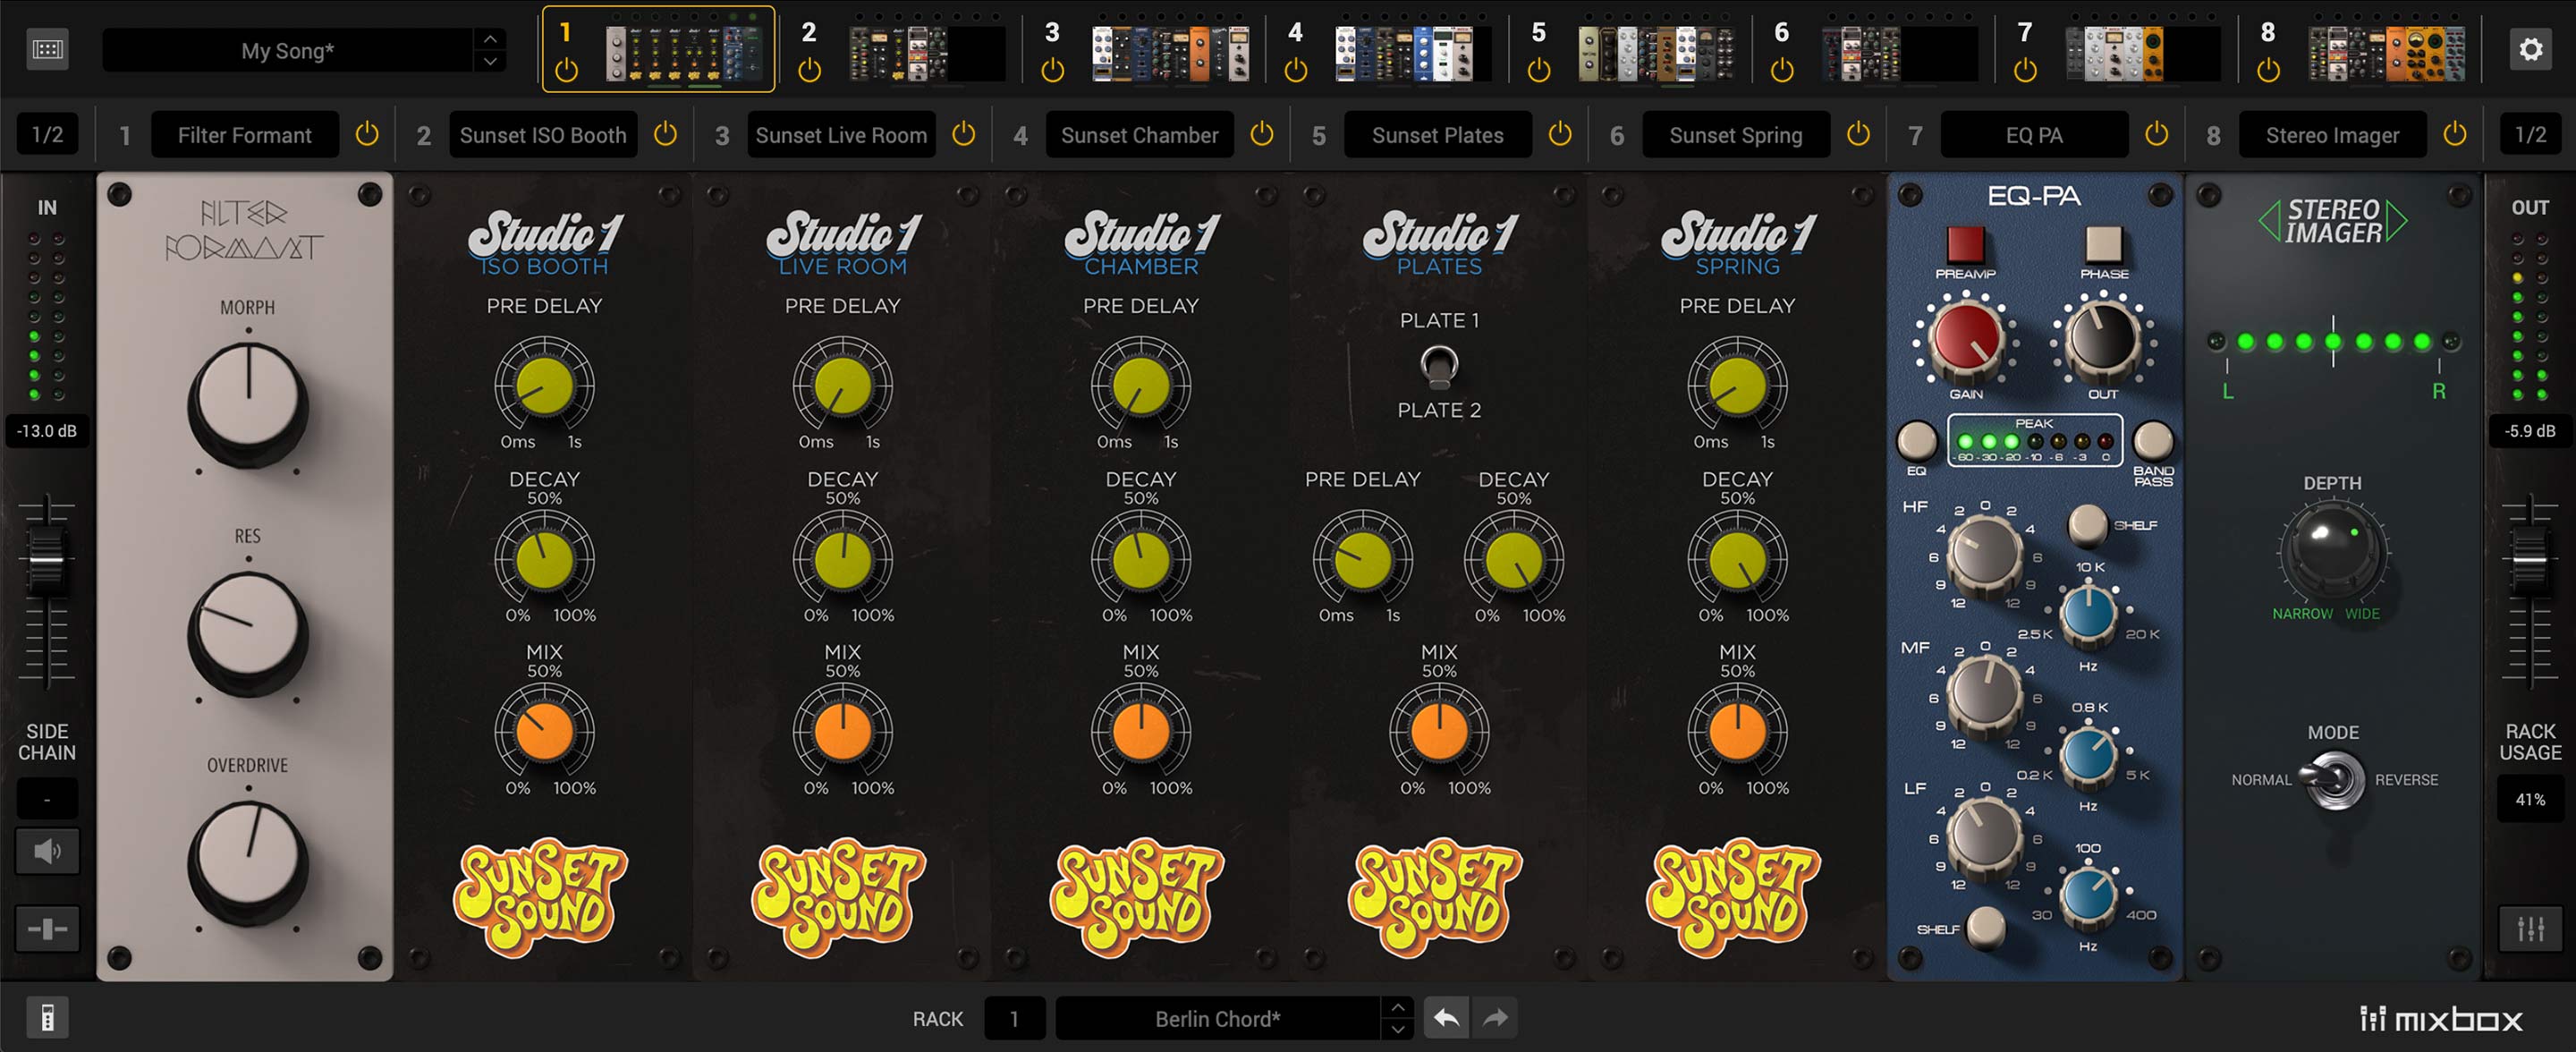Toggle Filter Formant slot power button
The width and height of the screenshot is (2576, 1052).
coord(367,134)
